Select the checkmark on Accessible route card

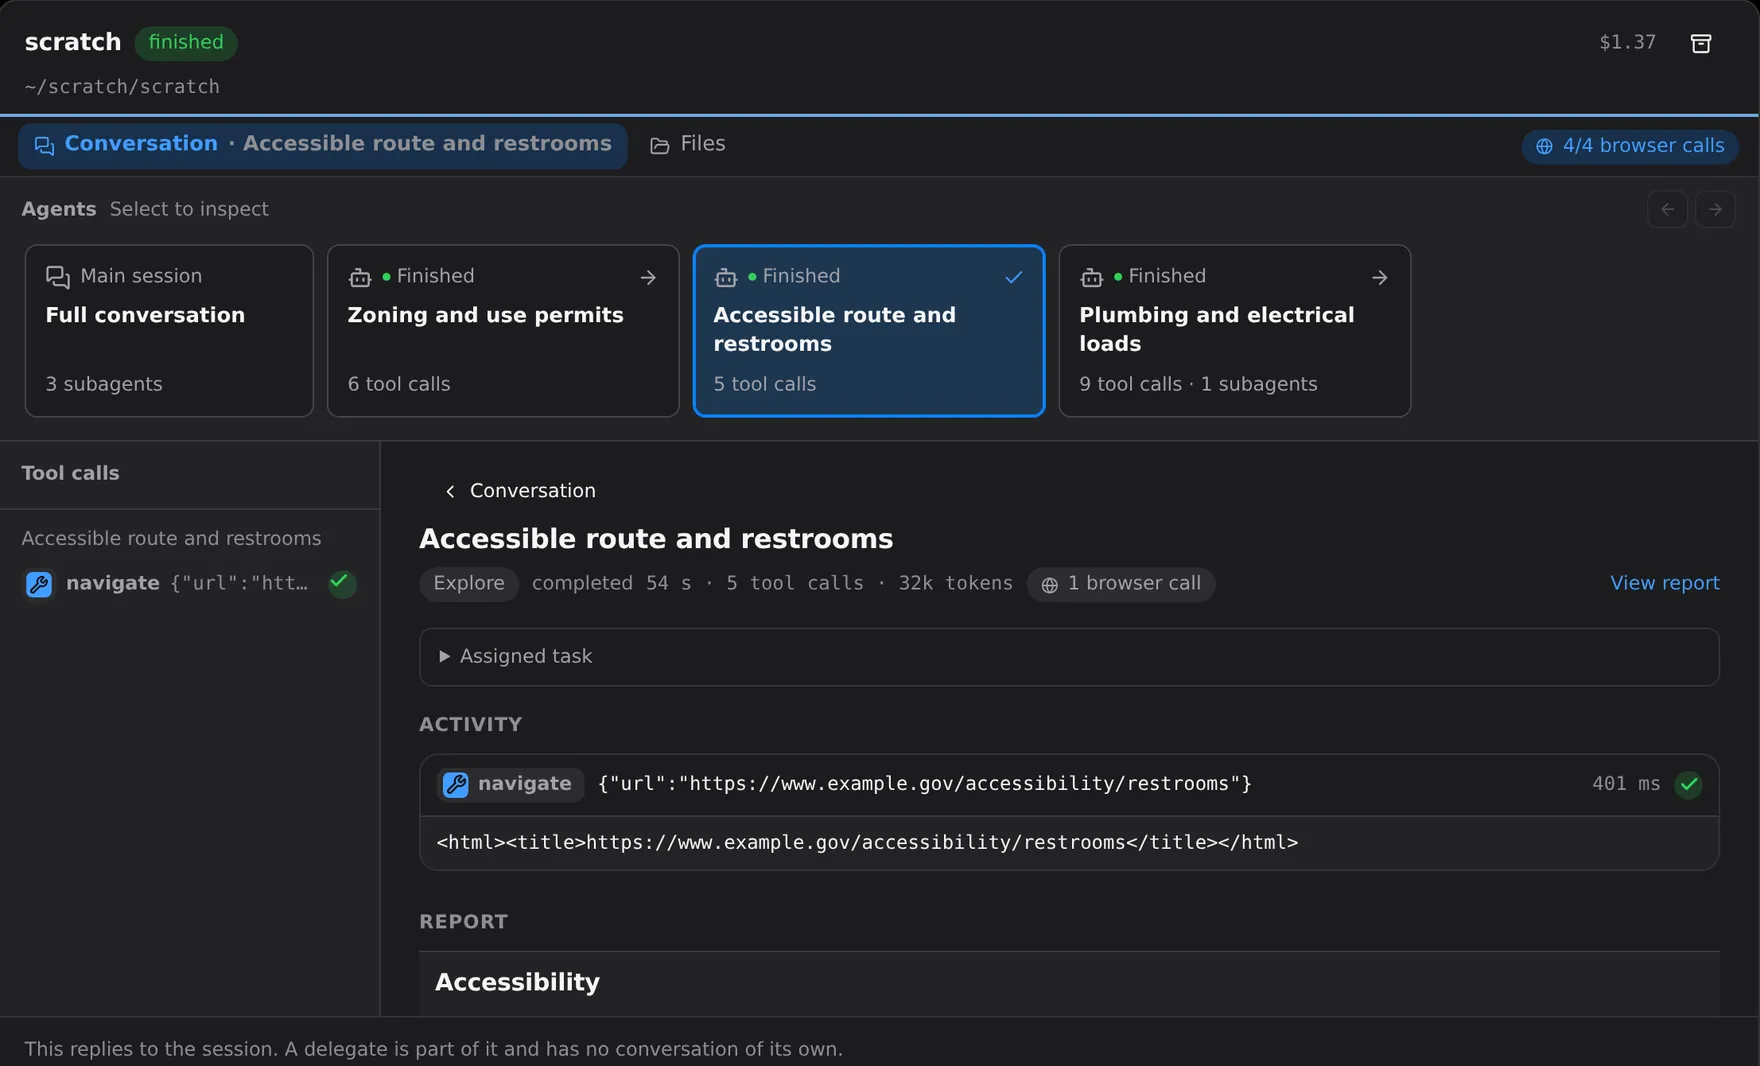[1013, 277]
